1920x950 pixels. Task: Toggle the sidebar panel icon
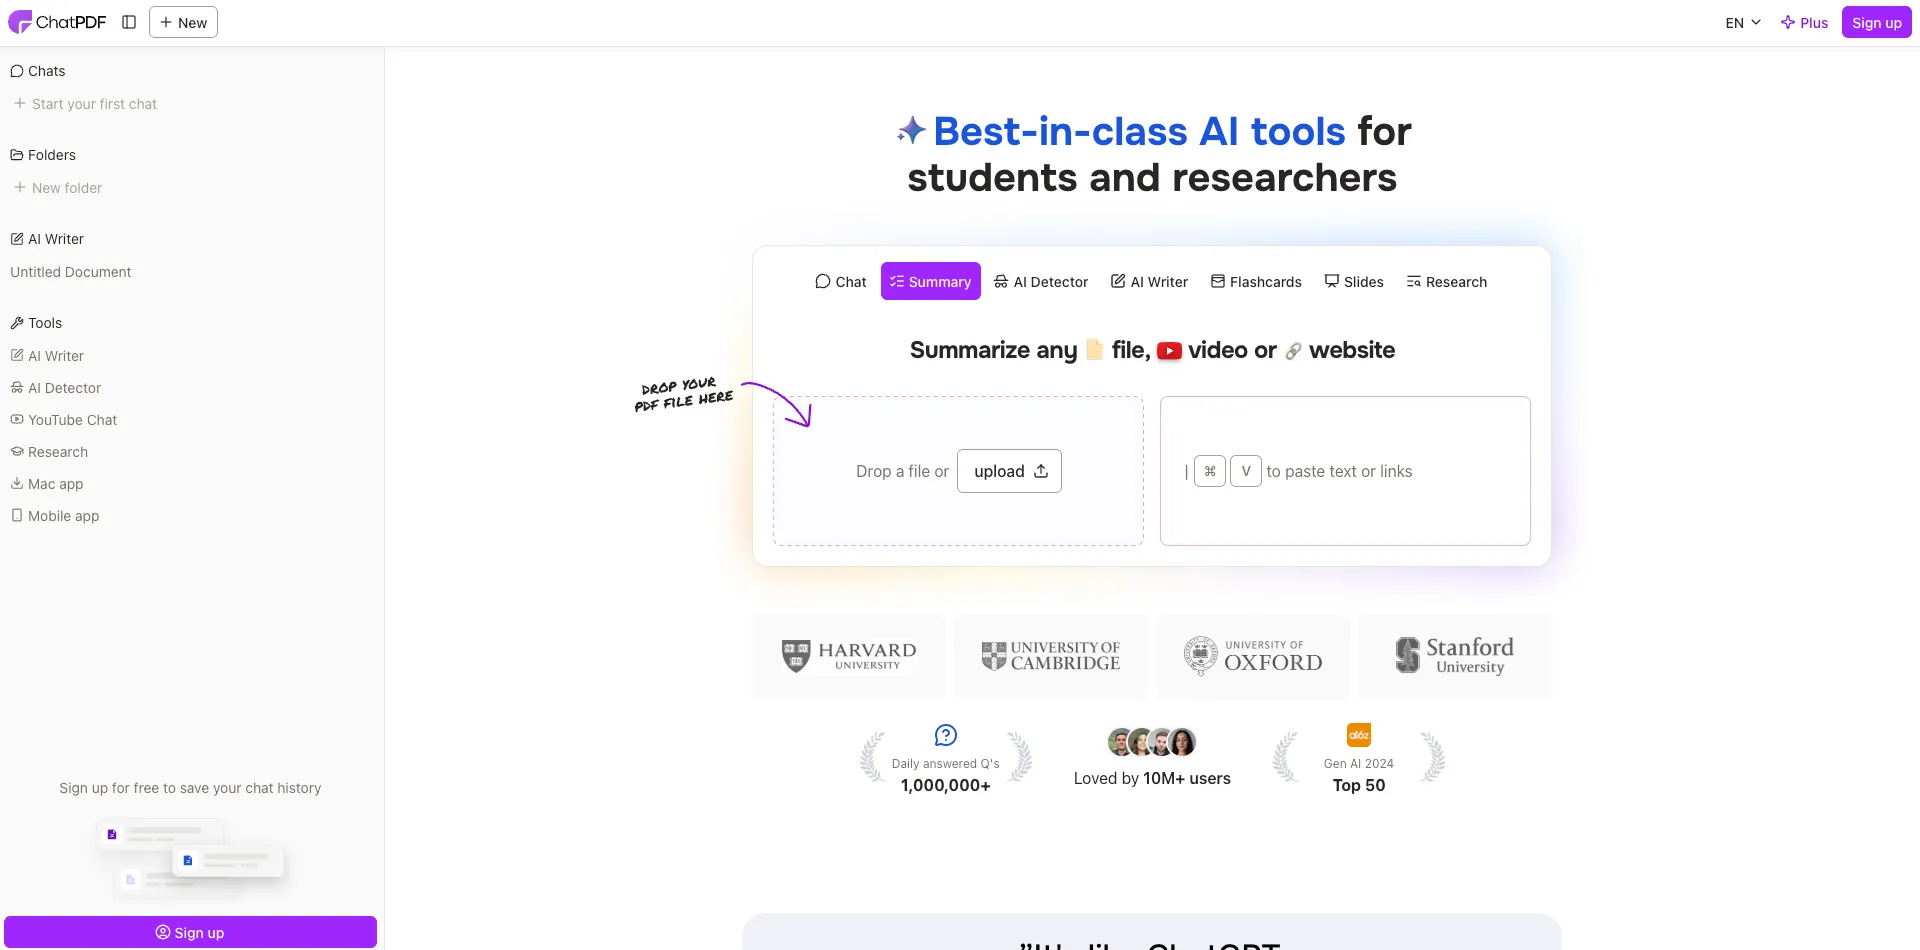click(129, 22)
